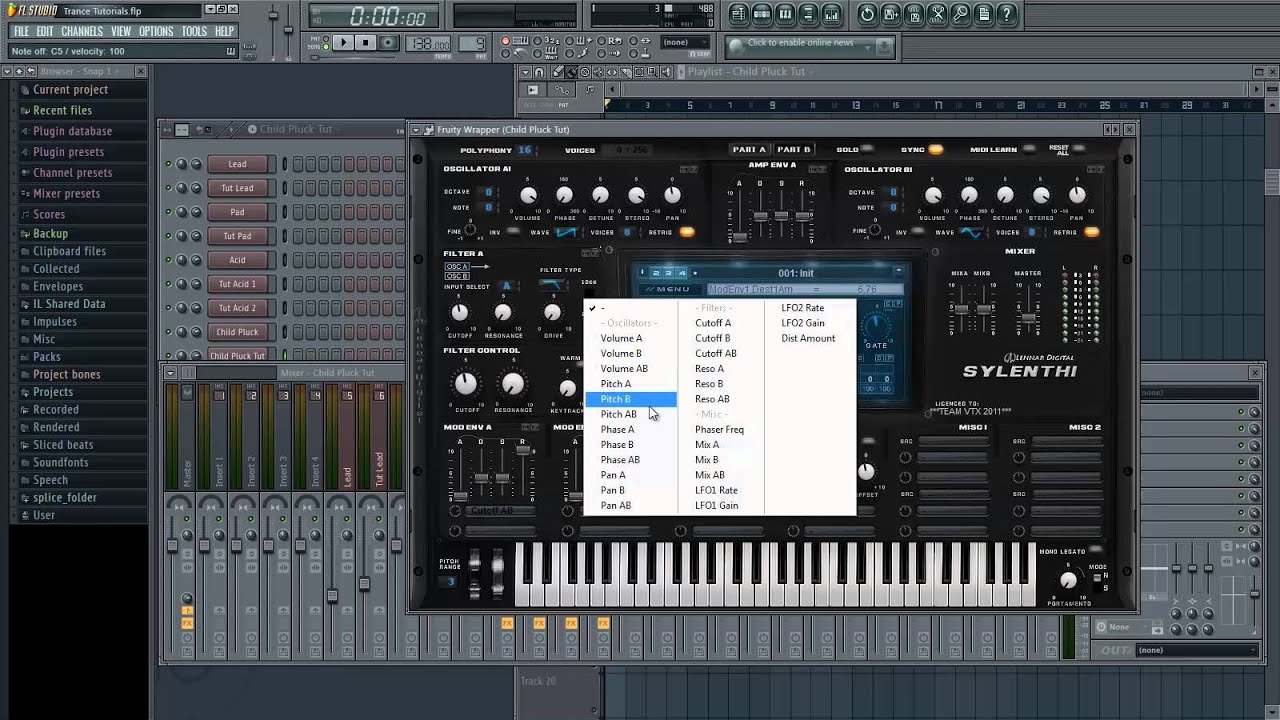
Task: Select the Tut Acid 1 channel button
Action: pyautogui.click(x=237, y=284)
